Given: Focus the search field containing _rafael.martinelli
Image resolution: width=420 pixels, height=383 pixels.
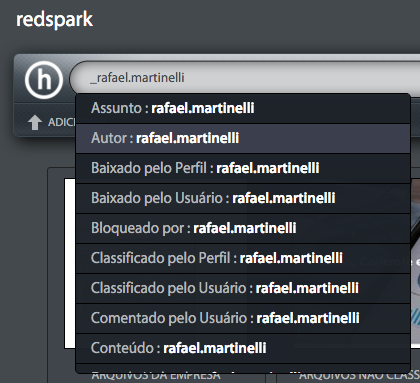Looking at the screenshot, I should coord(245,78).
